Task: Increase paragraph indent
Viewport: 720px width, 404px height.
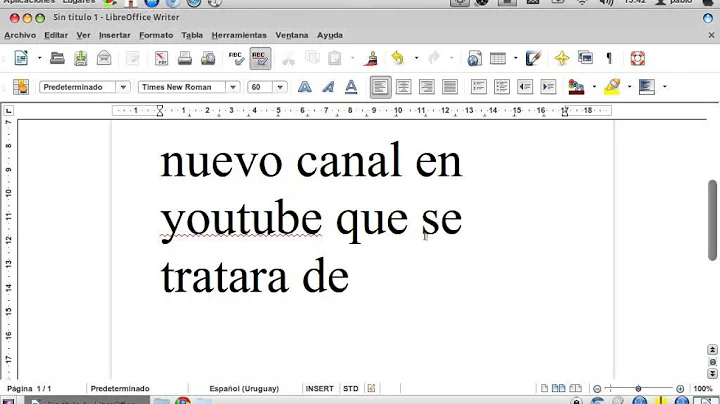Action: pyautogui.click(x=548, y=87)
